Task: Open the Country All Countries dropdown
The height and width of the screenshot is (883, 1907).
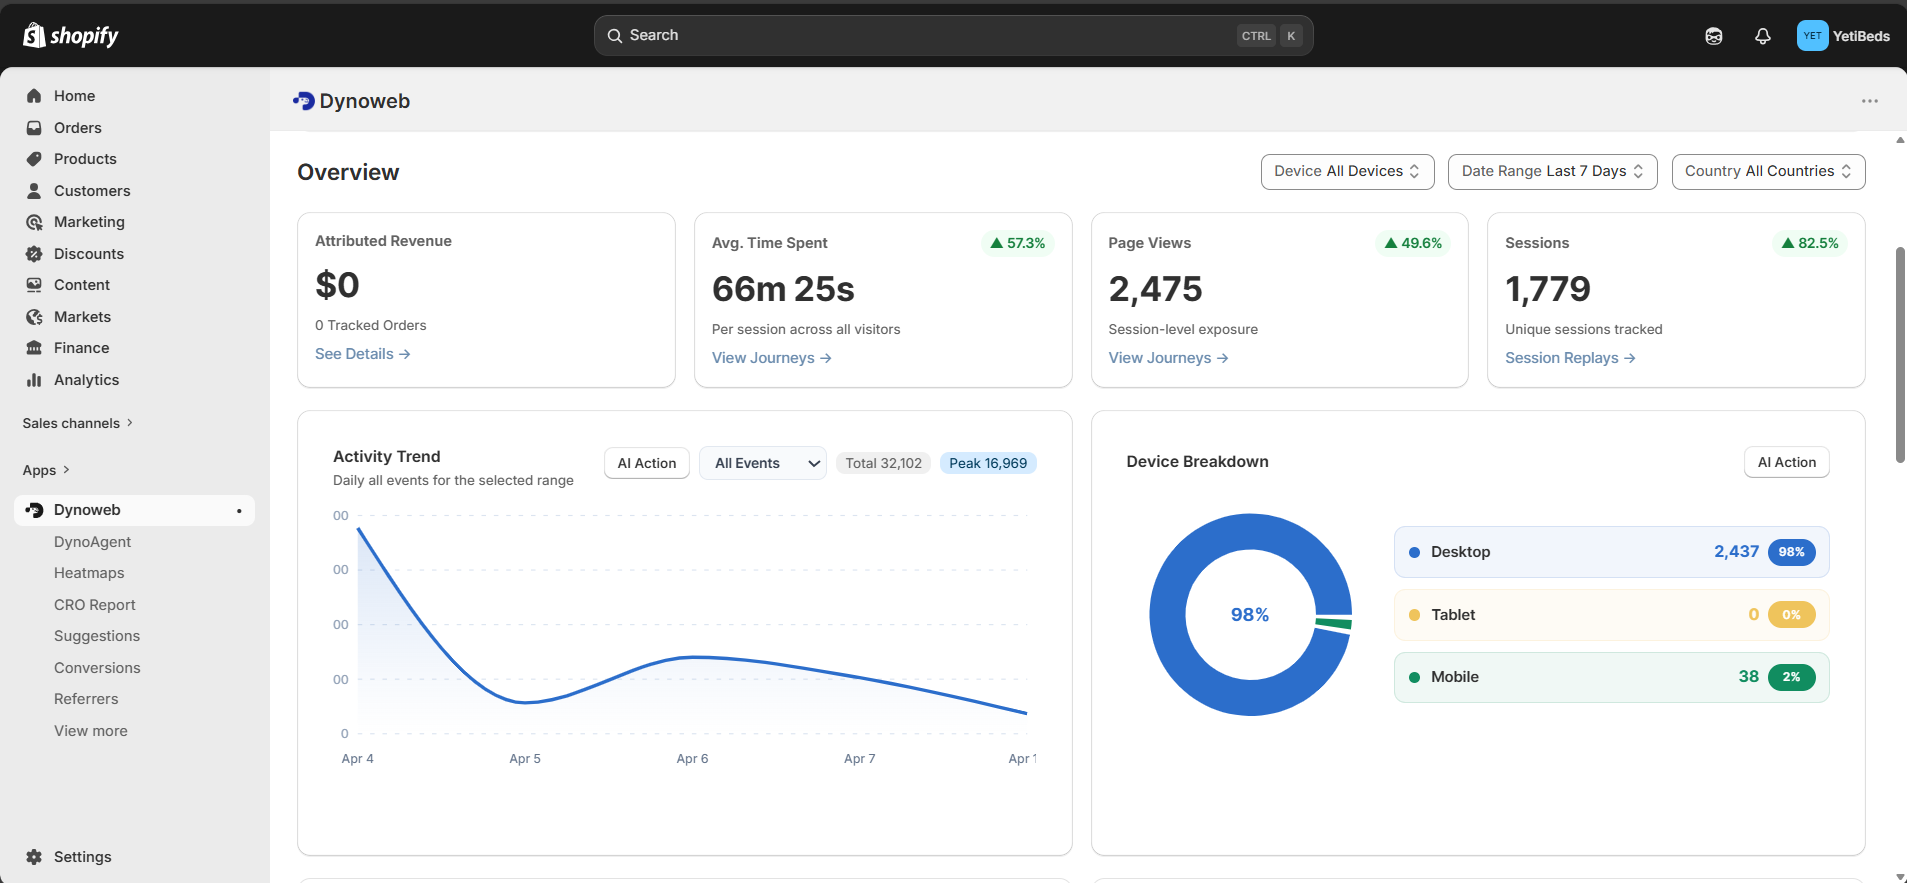Action: pos(1767,172)
